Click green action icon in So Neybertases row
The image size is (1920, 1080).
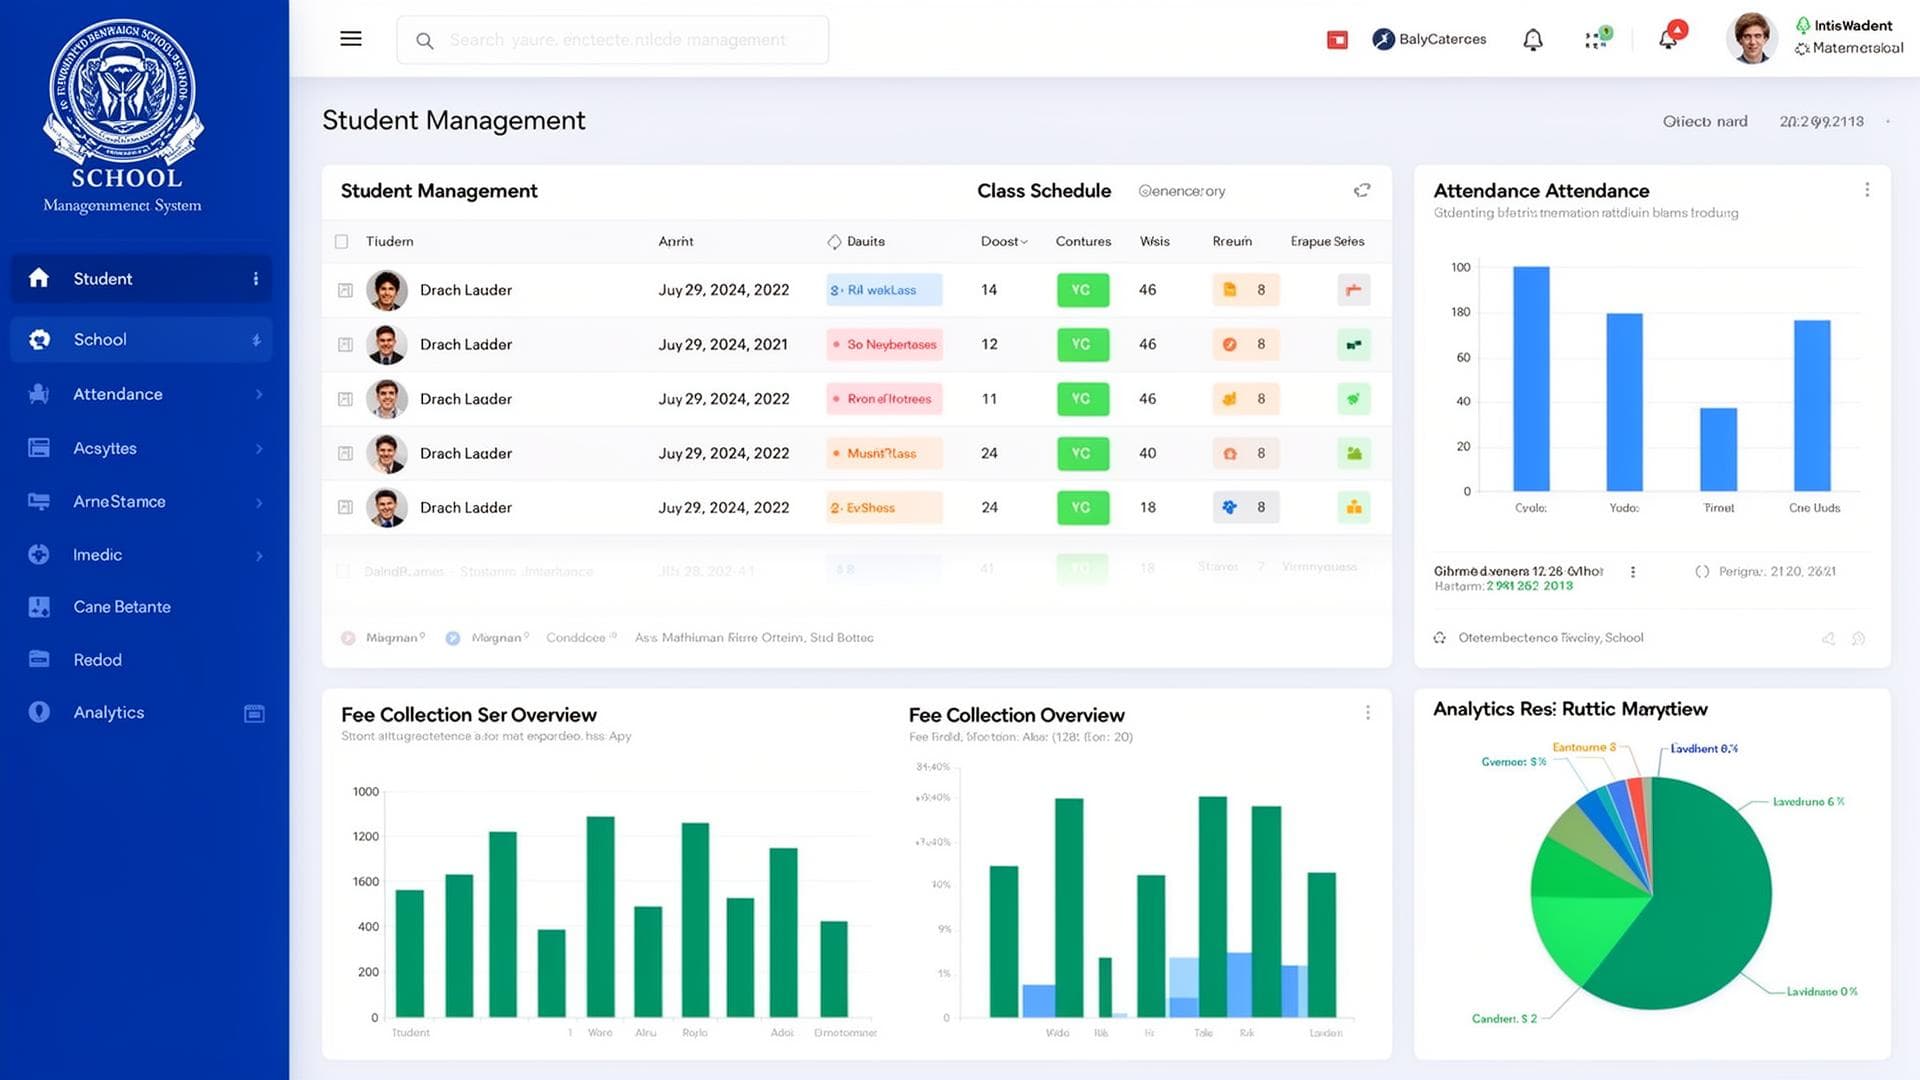tap(1354, 345)
